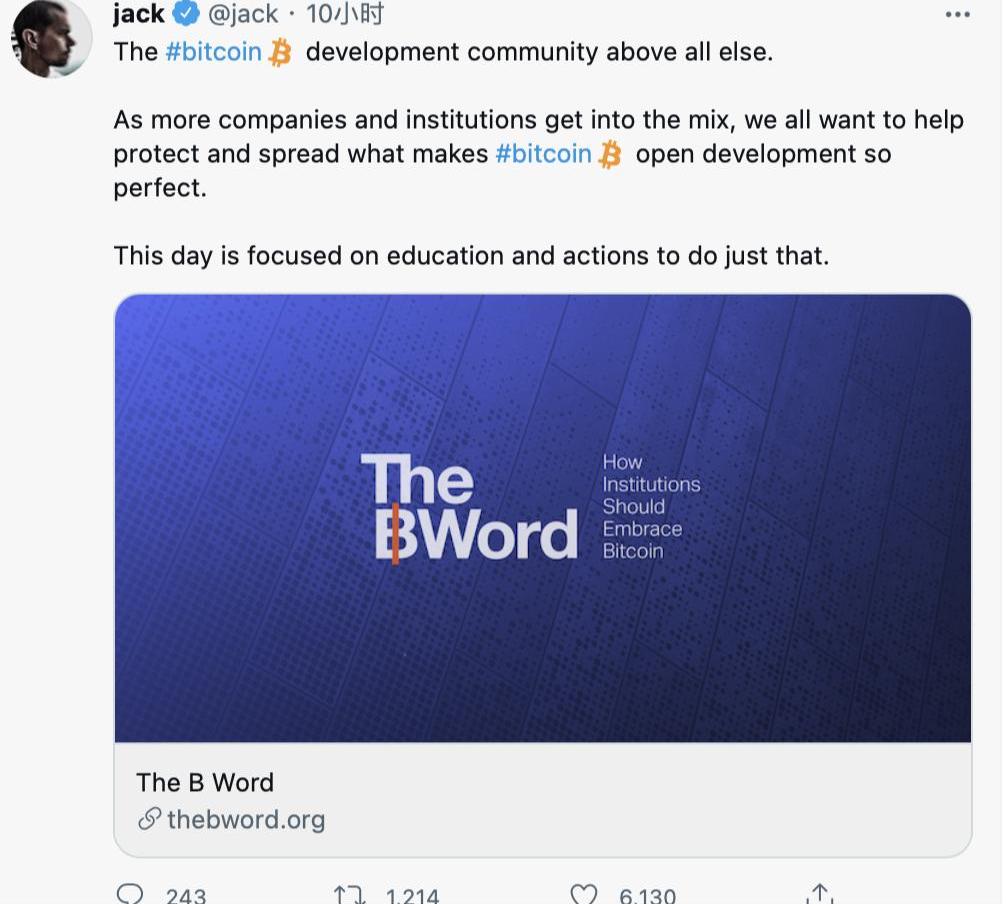Click the Bitcoin emoji after the first hashtag
This screenshot has width=1006, height=904.
point(280,52)
